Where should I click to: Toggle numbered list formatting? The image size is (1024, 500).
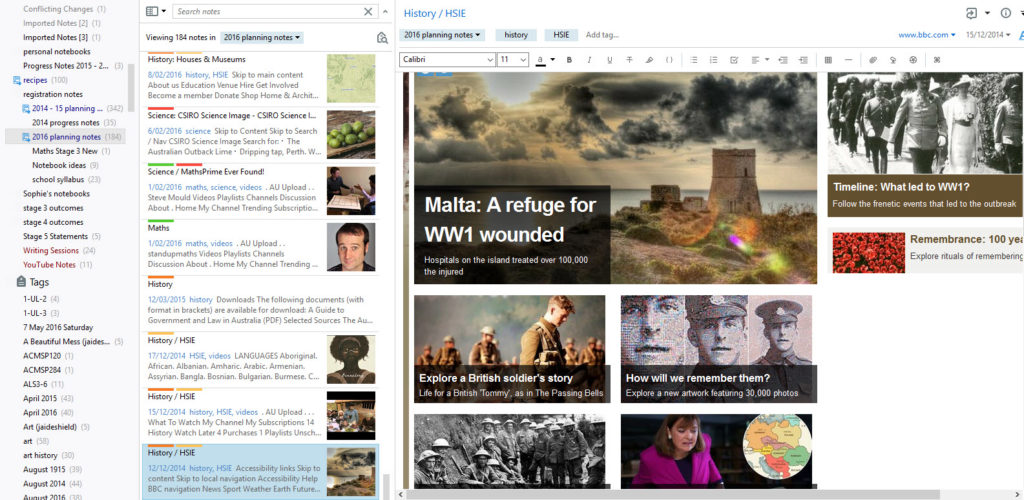(x=713, y=60)
